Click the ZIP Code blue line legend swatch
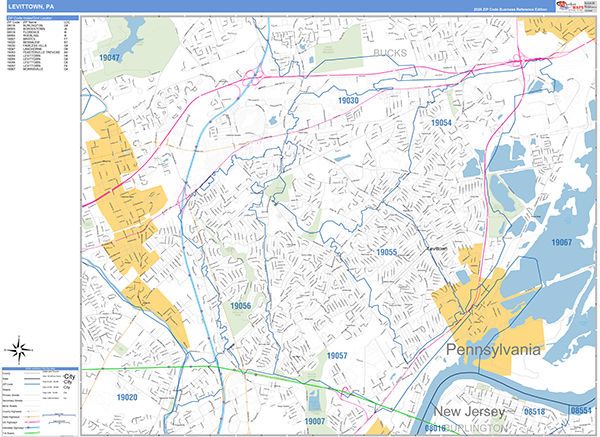Viewport: 600px width, 437px height. [x=32, y=384]
